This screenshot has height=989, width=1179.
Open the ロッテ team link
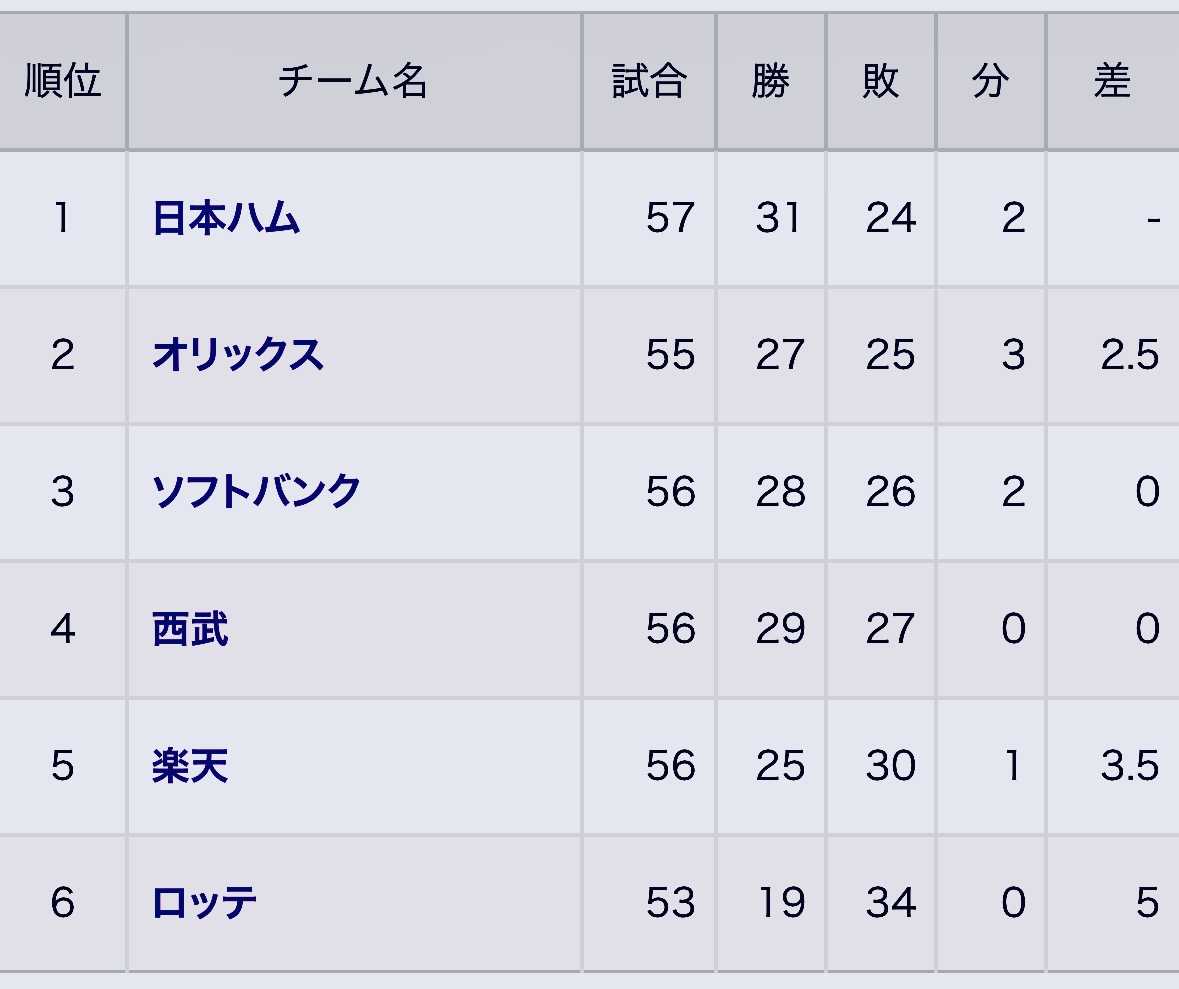(x=205, y=903)
